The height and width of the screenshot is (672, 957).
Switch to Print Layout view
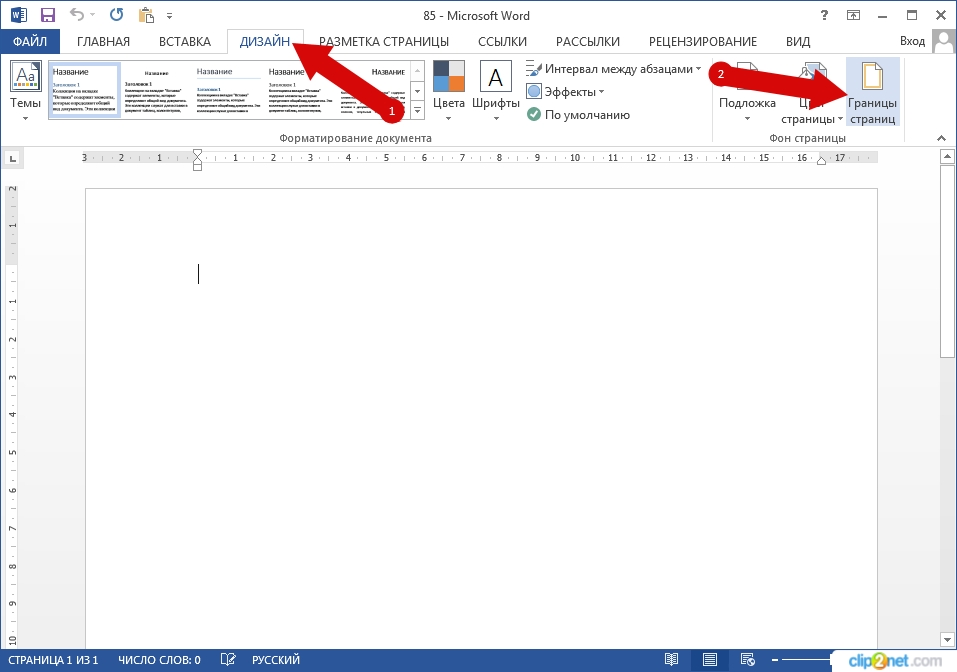709,660
